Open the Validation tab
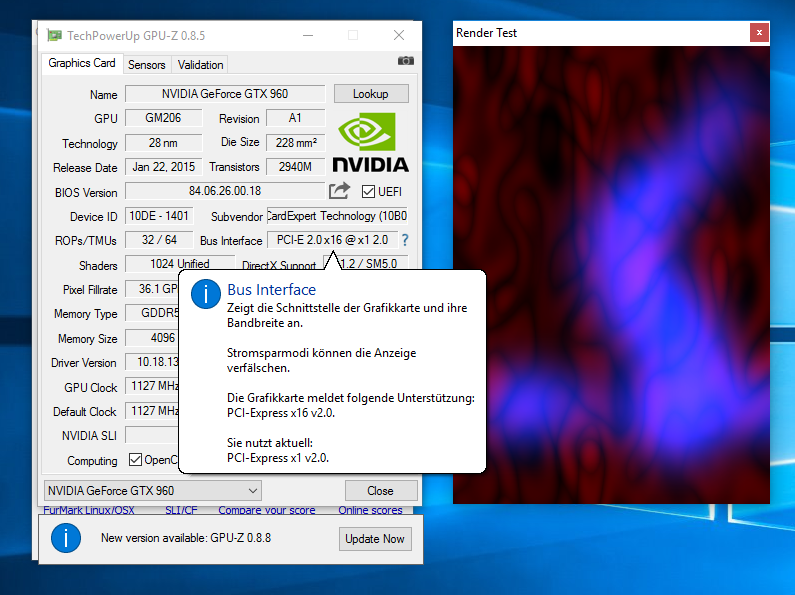 click(x=200, y=65)
